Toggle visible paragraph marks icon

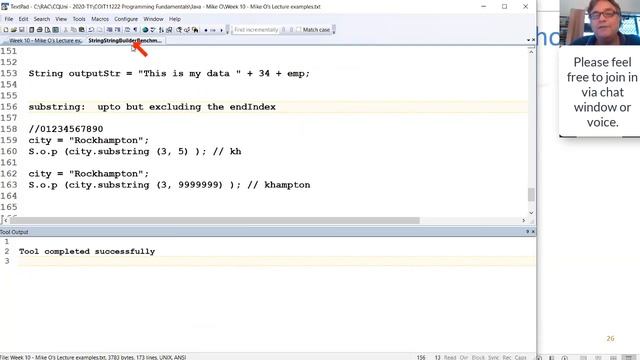pos(136,30)
